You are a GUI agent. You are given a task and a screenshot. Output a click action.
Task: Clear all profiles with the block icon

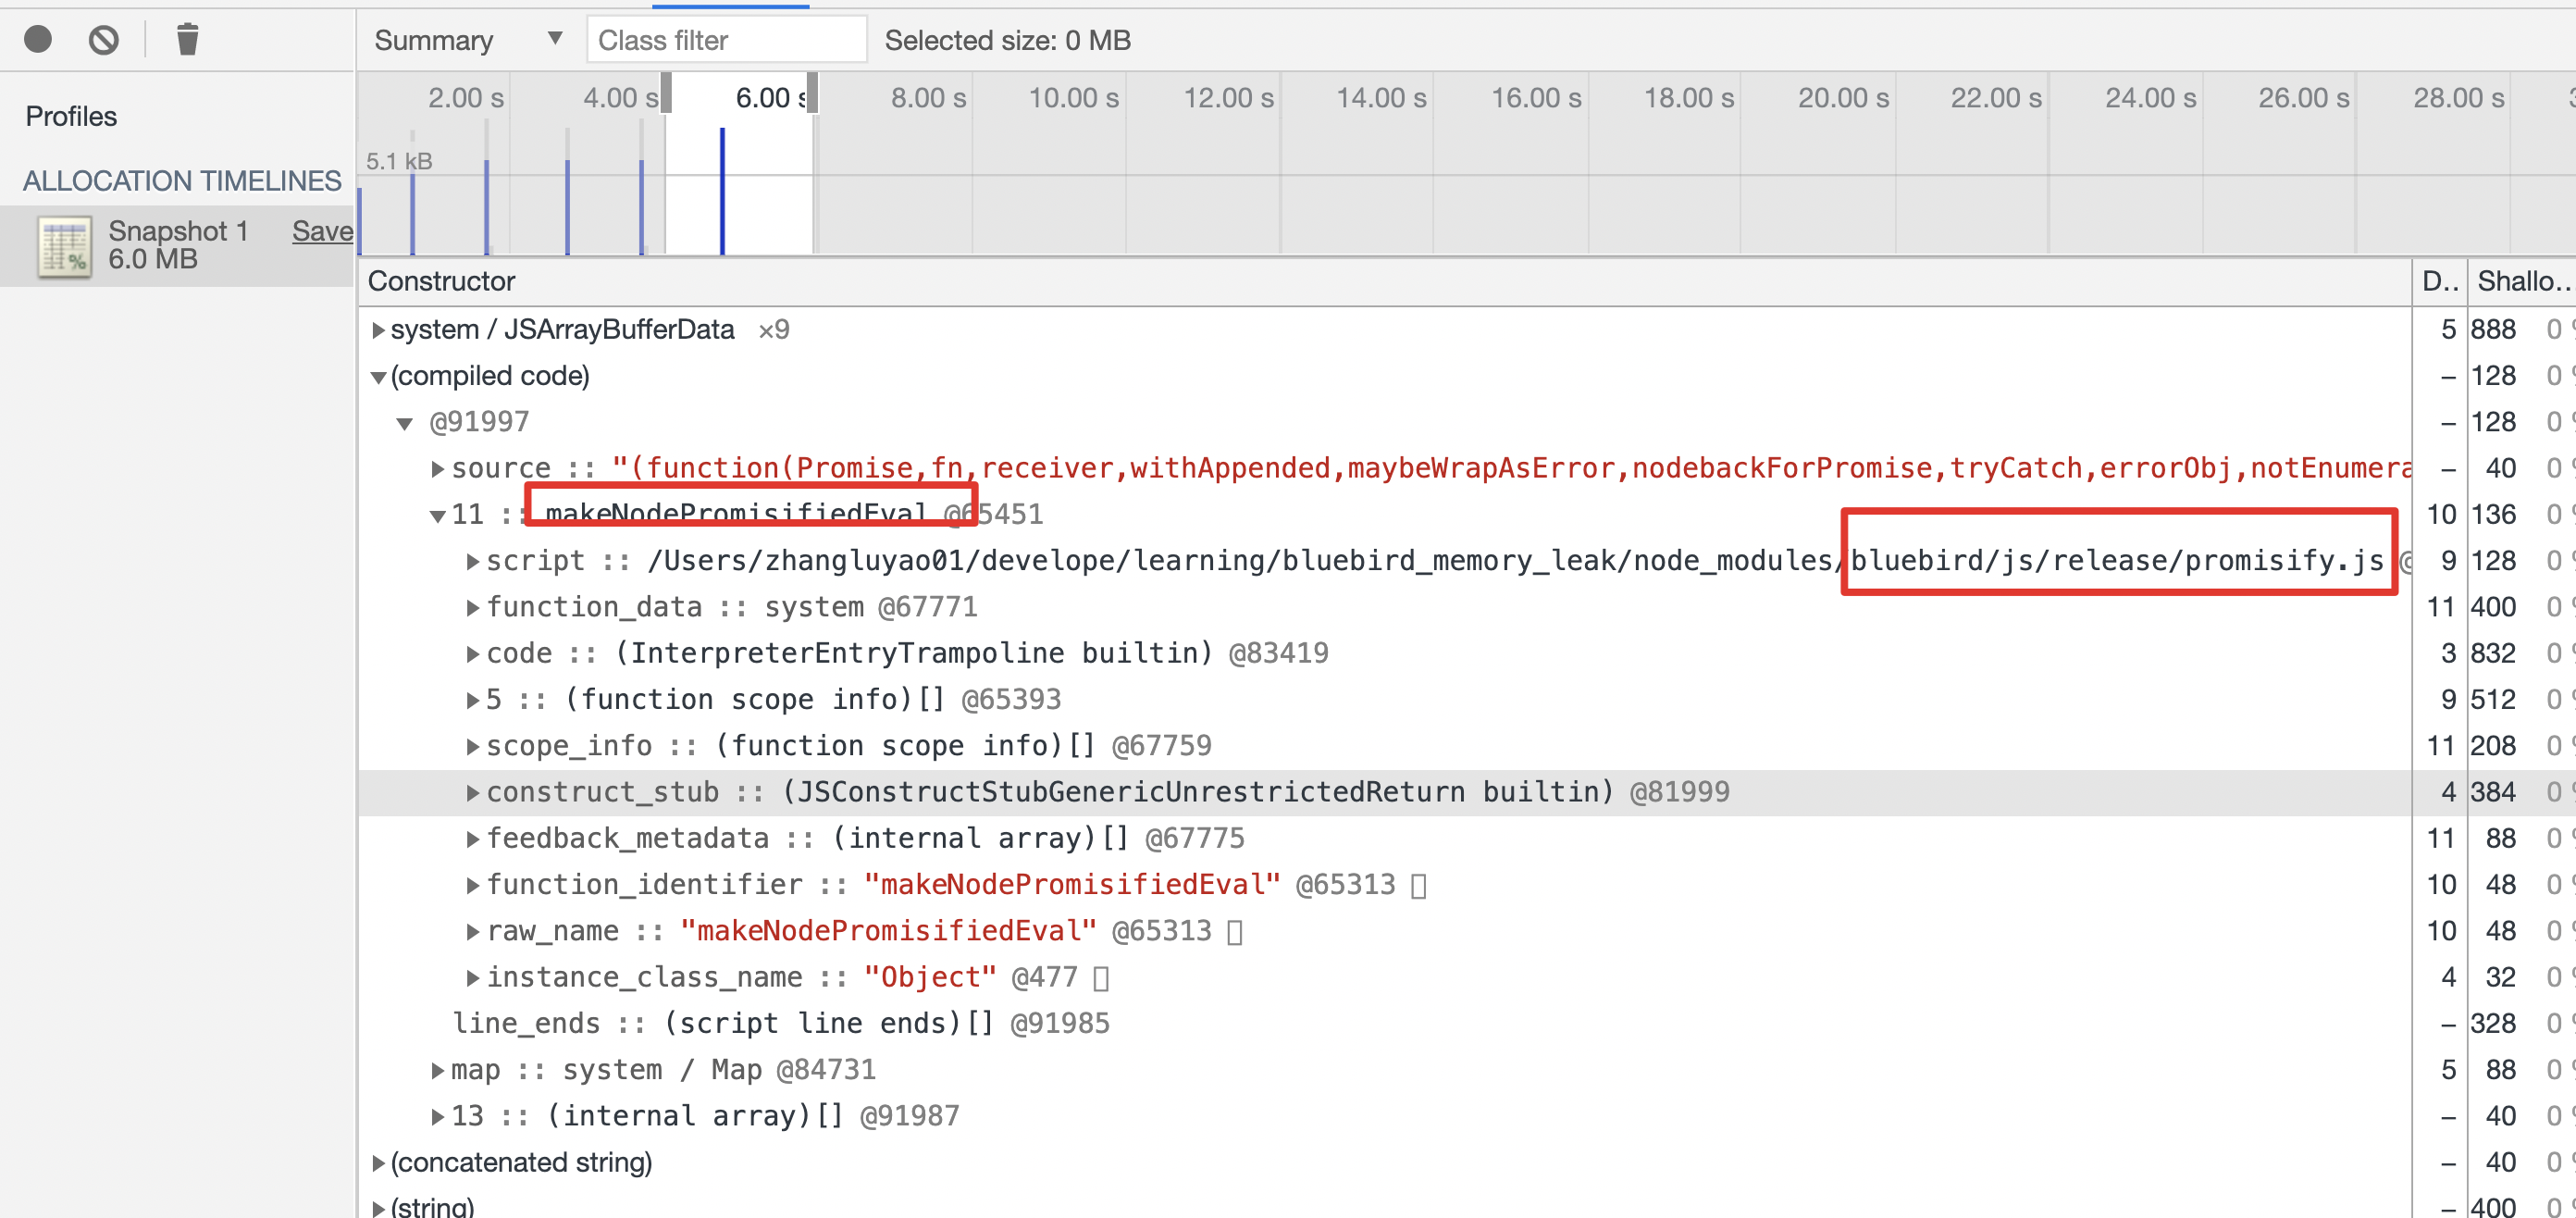(103, 39)
